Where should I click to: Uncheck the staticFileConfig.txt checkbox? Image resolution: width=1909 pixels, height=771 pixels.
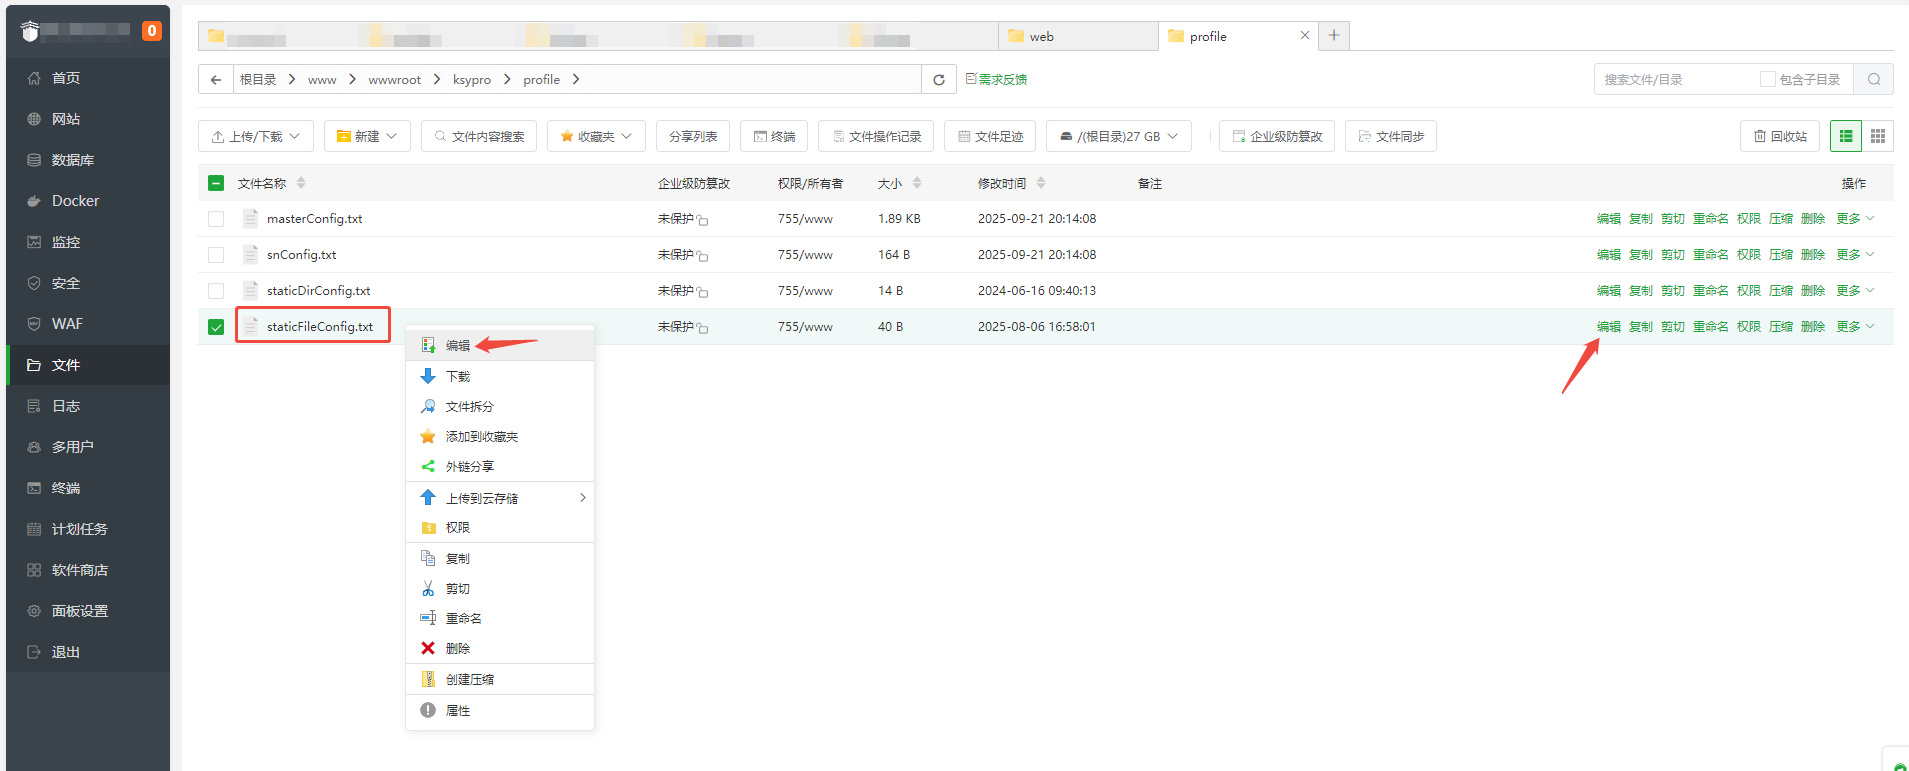216,327
